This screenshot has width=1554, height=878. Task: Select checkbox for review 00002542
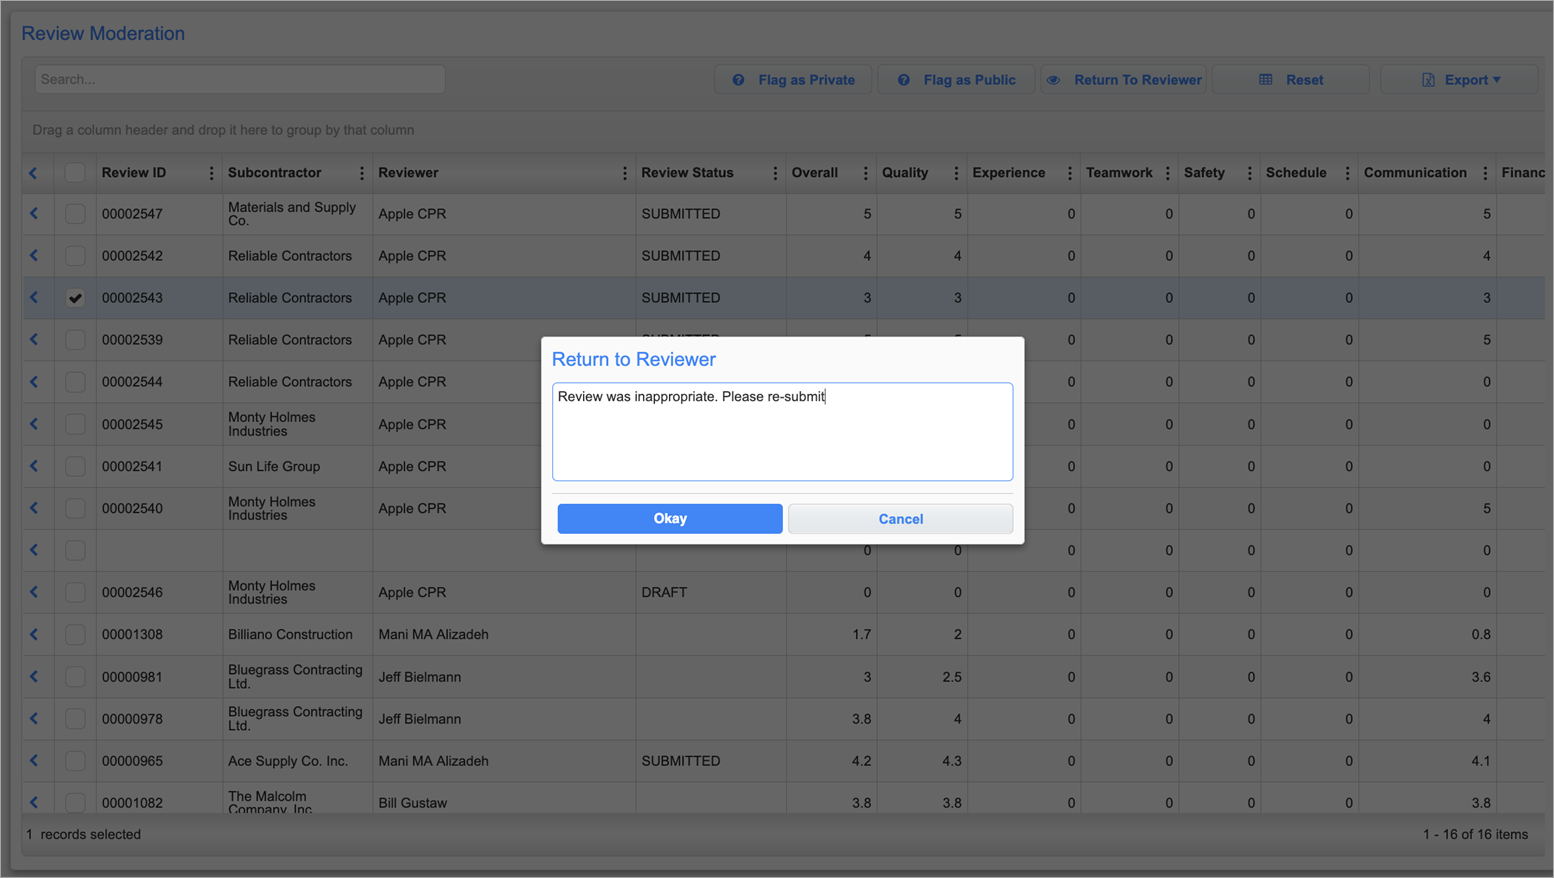click(75, 255)
